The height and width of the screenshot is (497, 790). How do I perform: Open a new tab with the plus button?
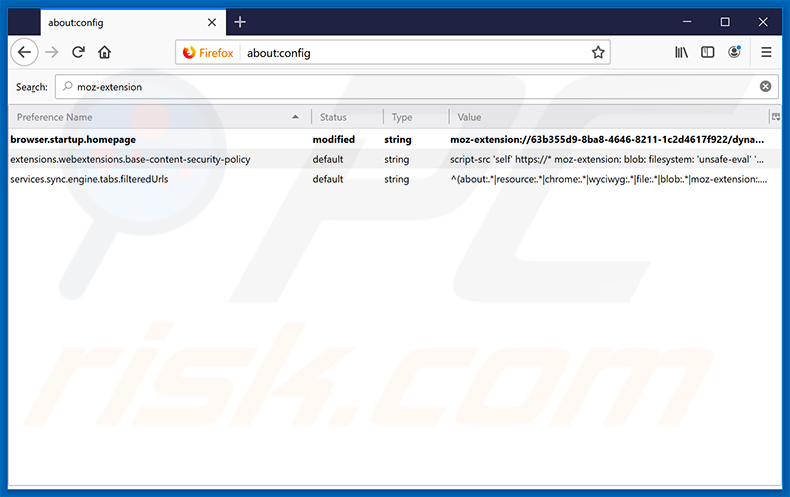240,22
